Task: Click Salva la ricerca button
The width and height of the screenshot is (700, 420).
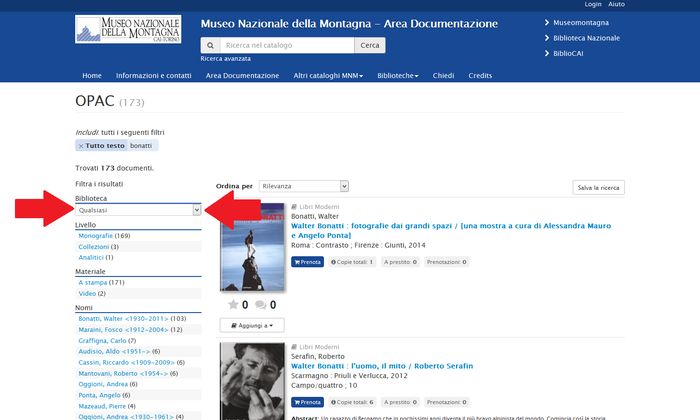Action: coord(598,187)
